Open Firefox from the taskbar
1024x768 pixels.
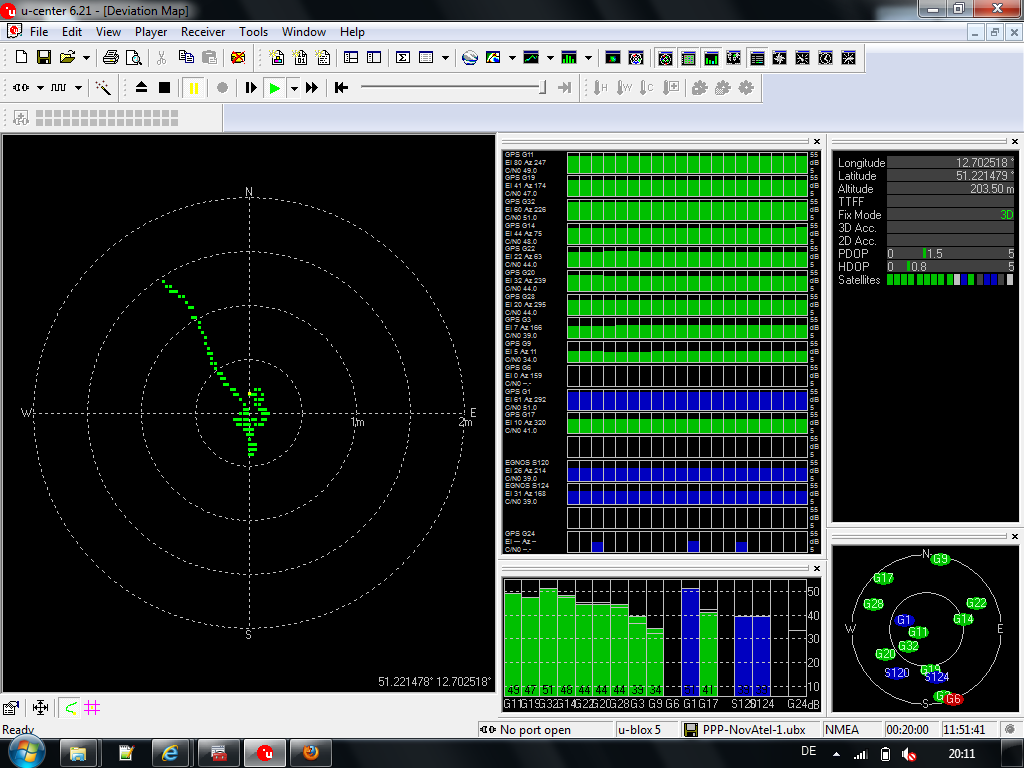point(310,752)
